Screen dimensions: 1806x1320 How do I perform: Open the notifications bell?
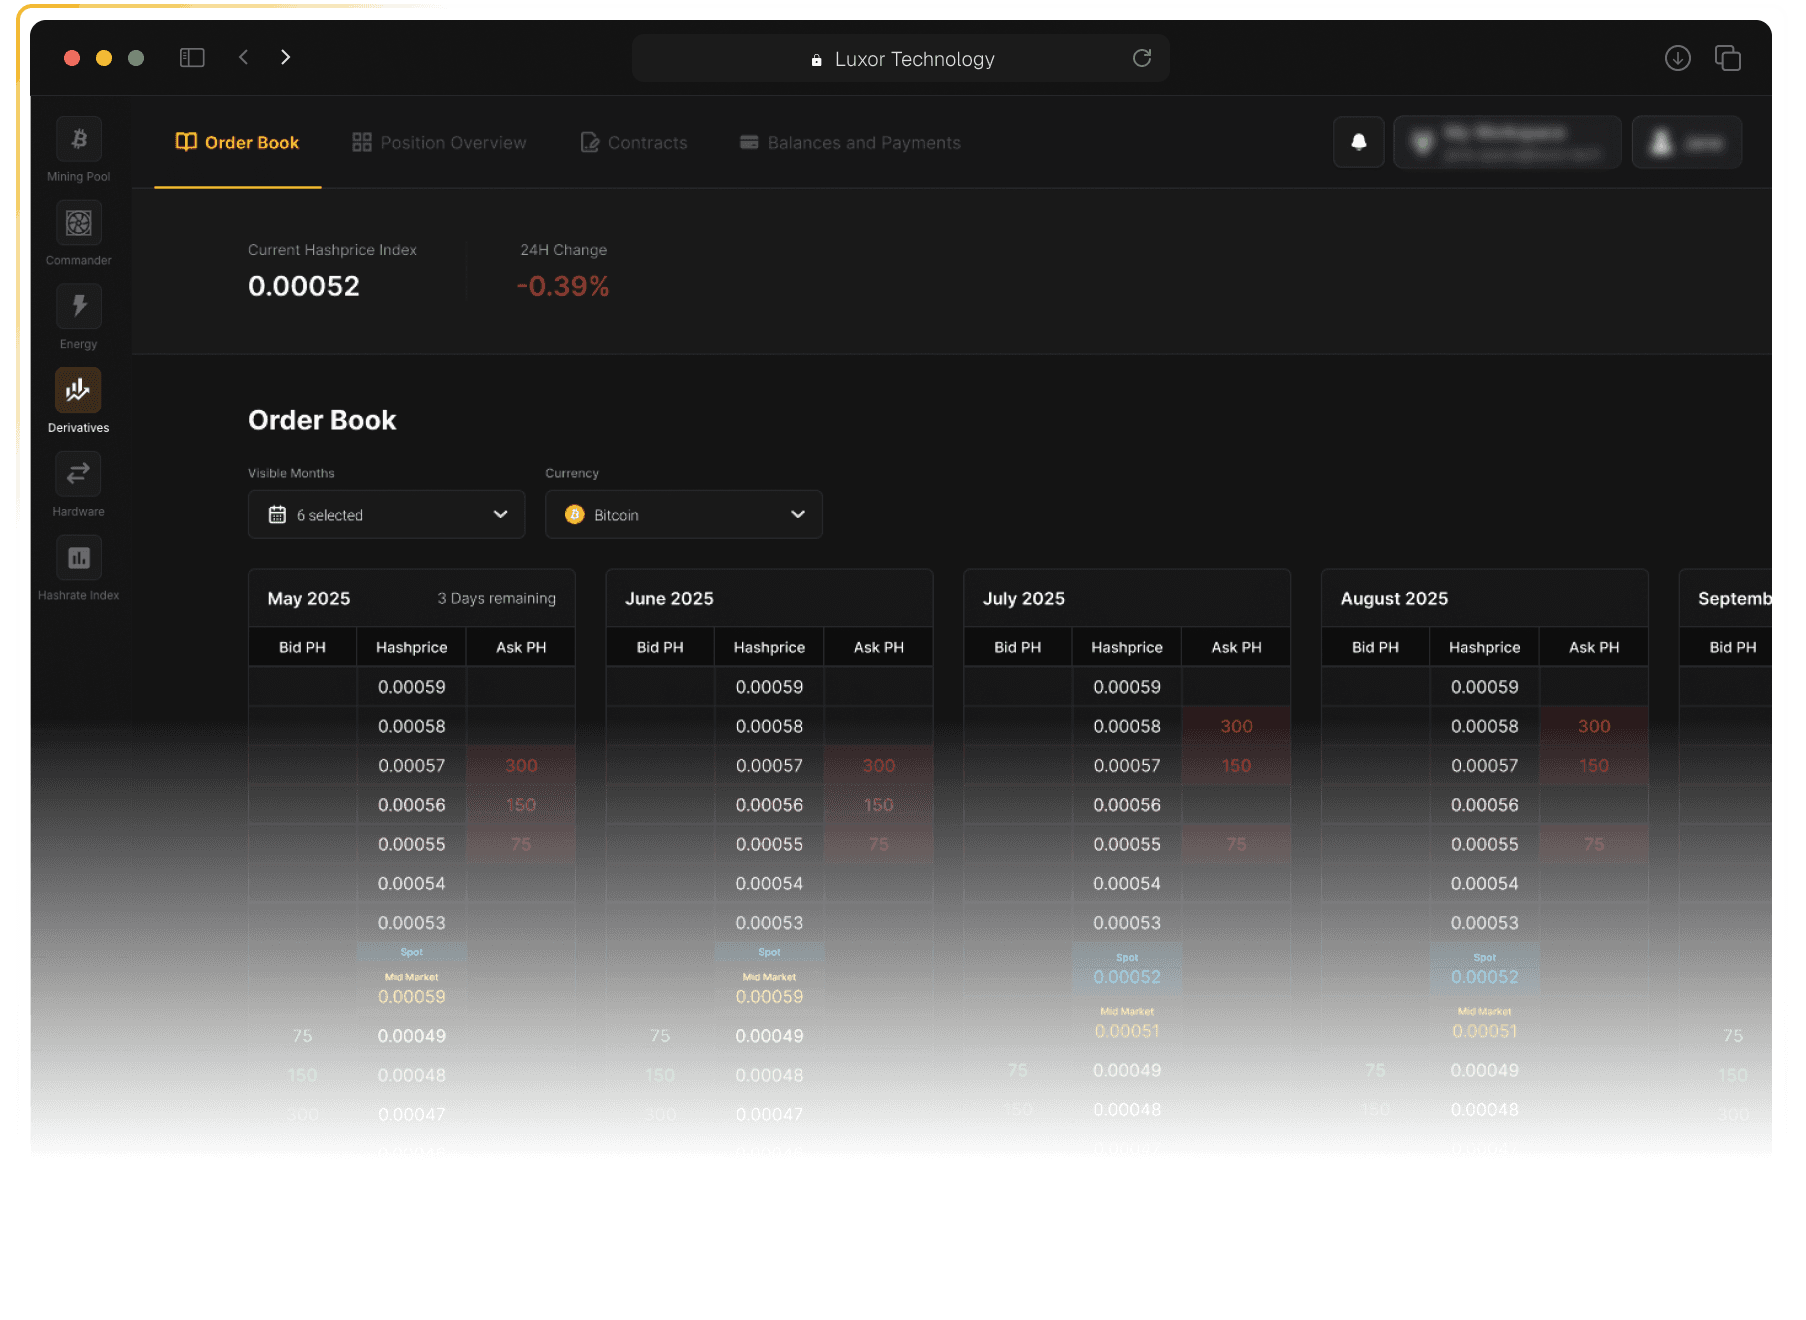[x=1358, y=142]
